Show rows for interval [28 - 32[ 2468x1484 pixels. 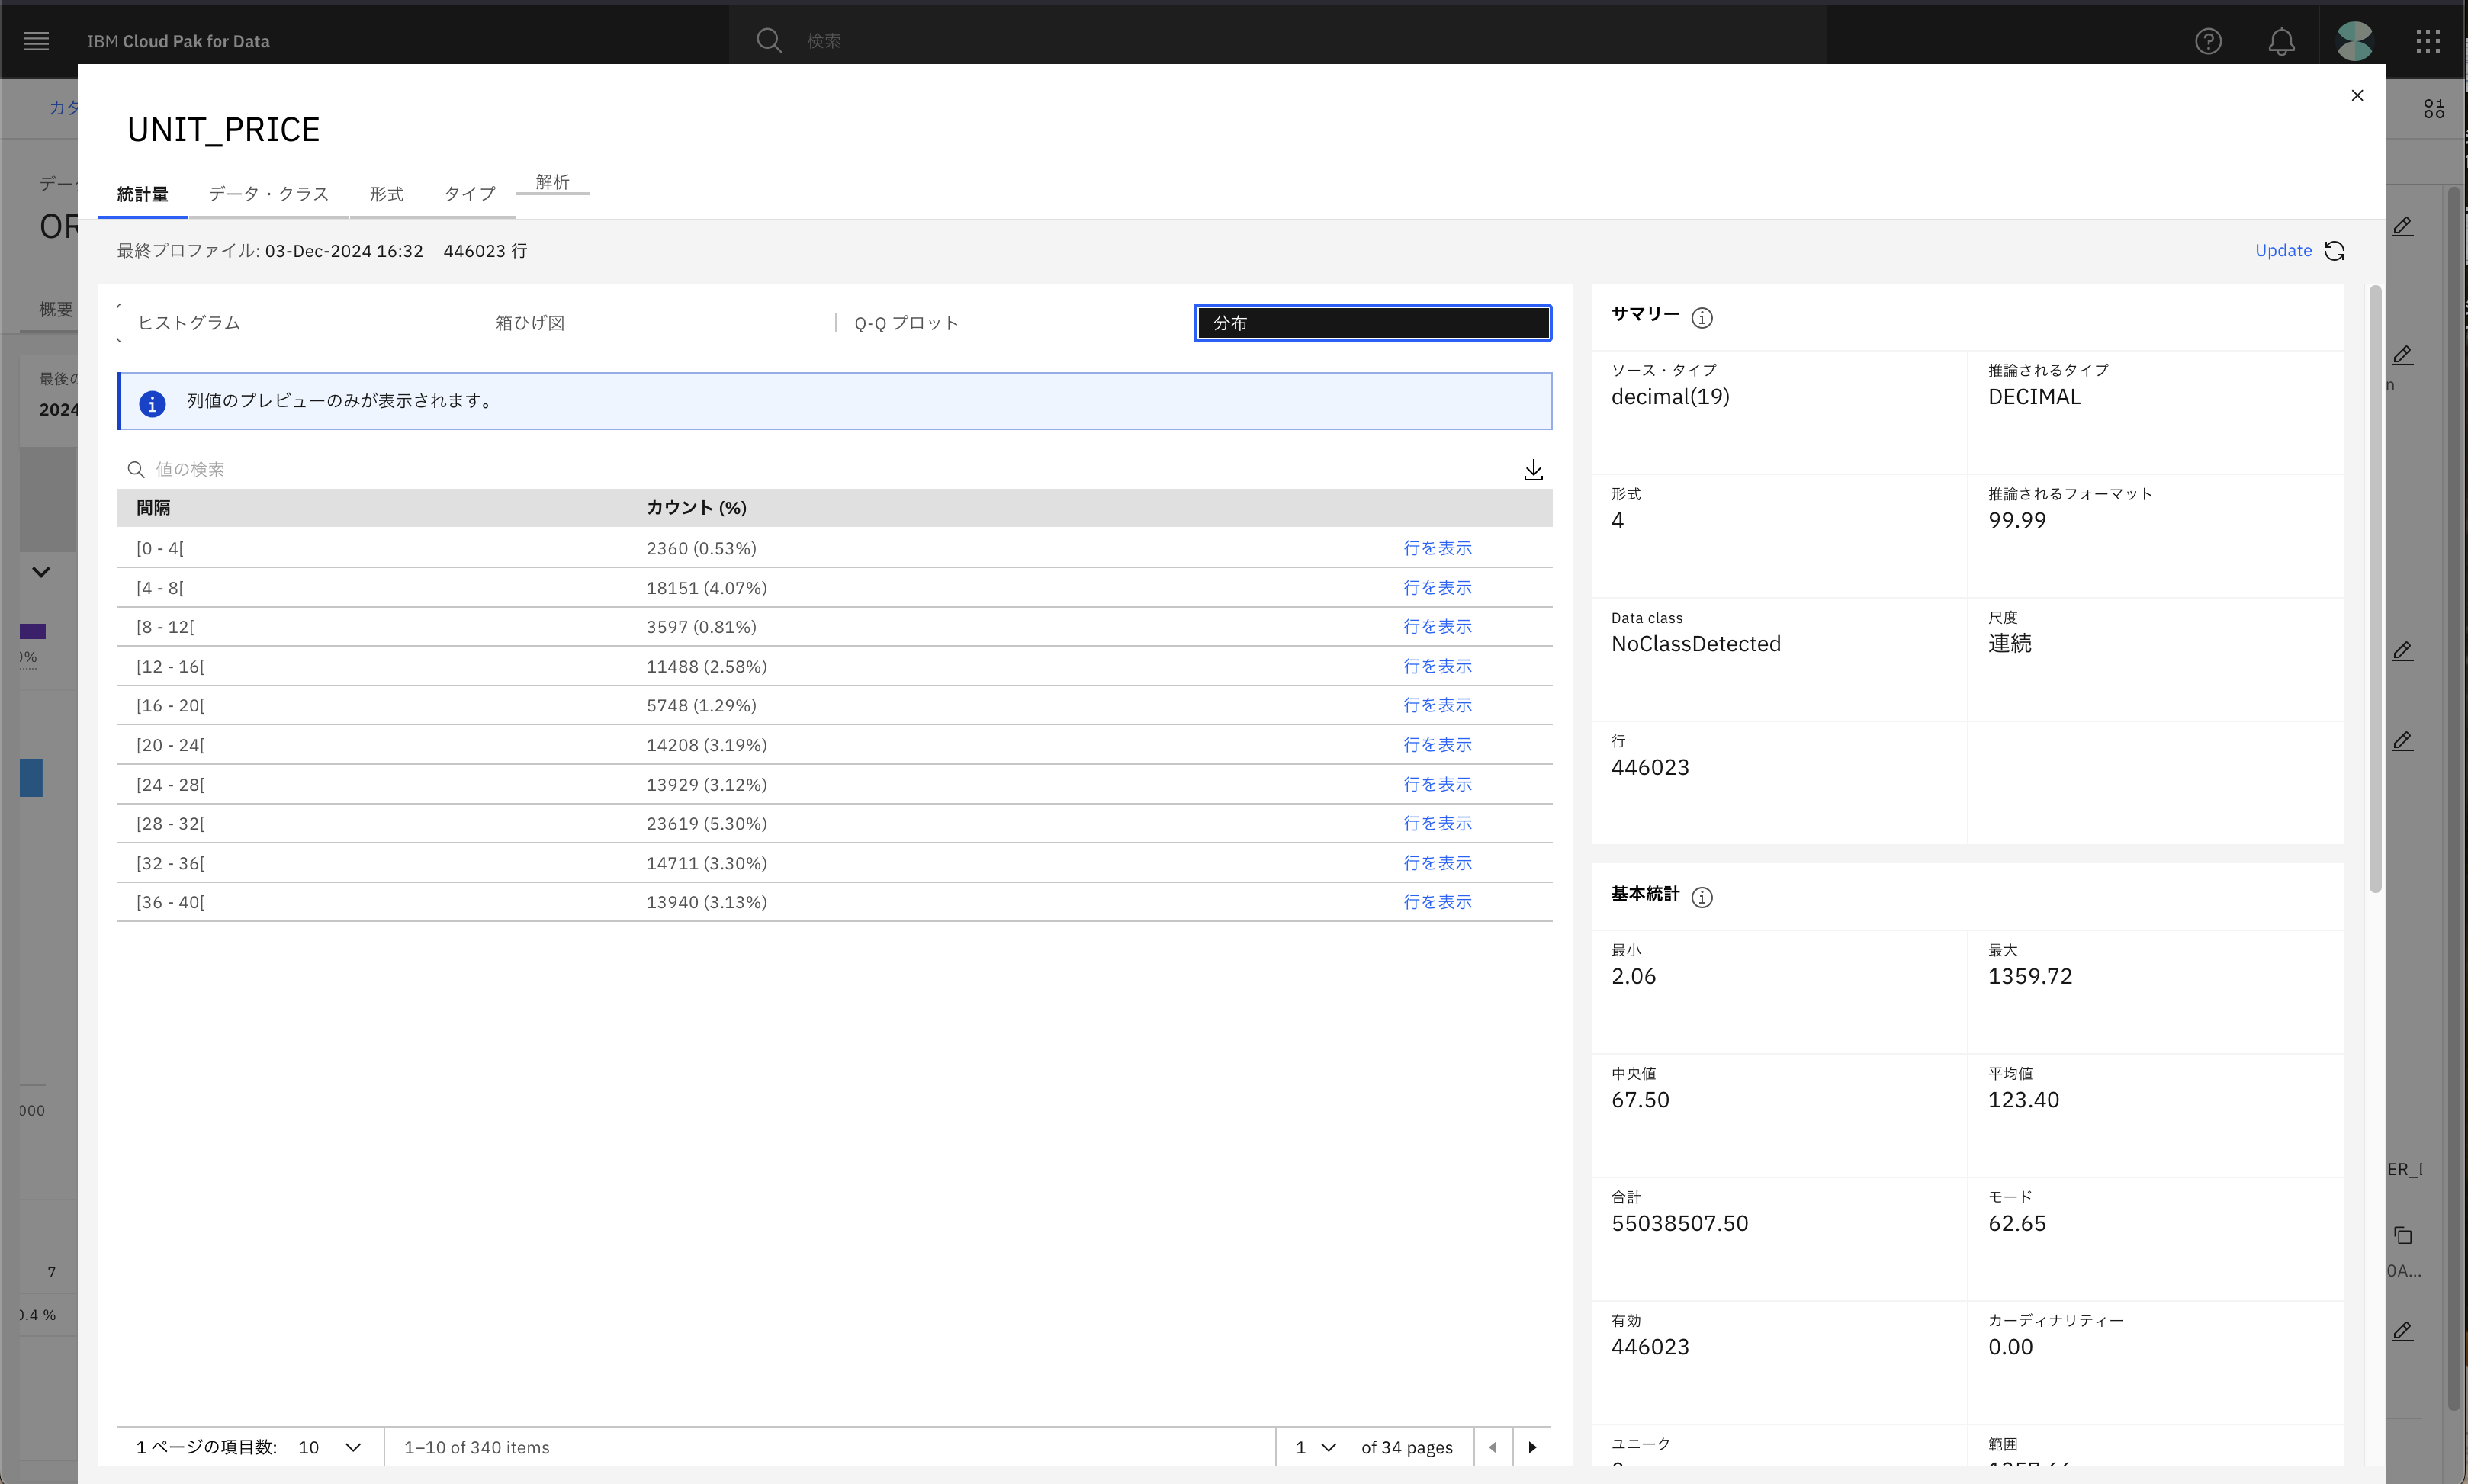(x=1437, y=823)
